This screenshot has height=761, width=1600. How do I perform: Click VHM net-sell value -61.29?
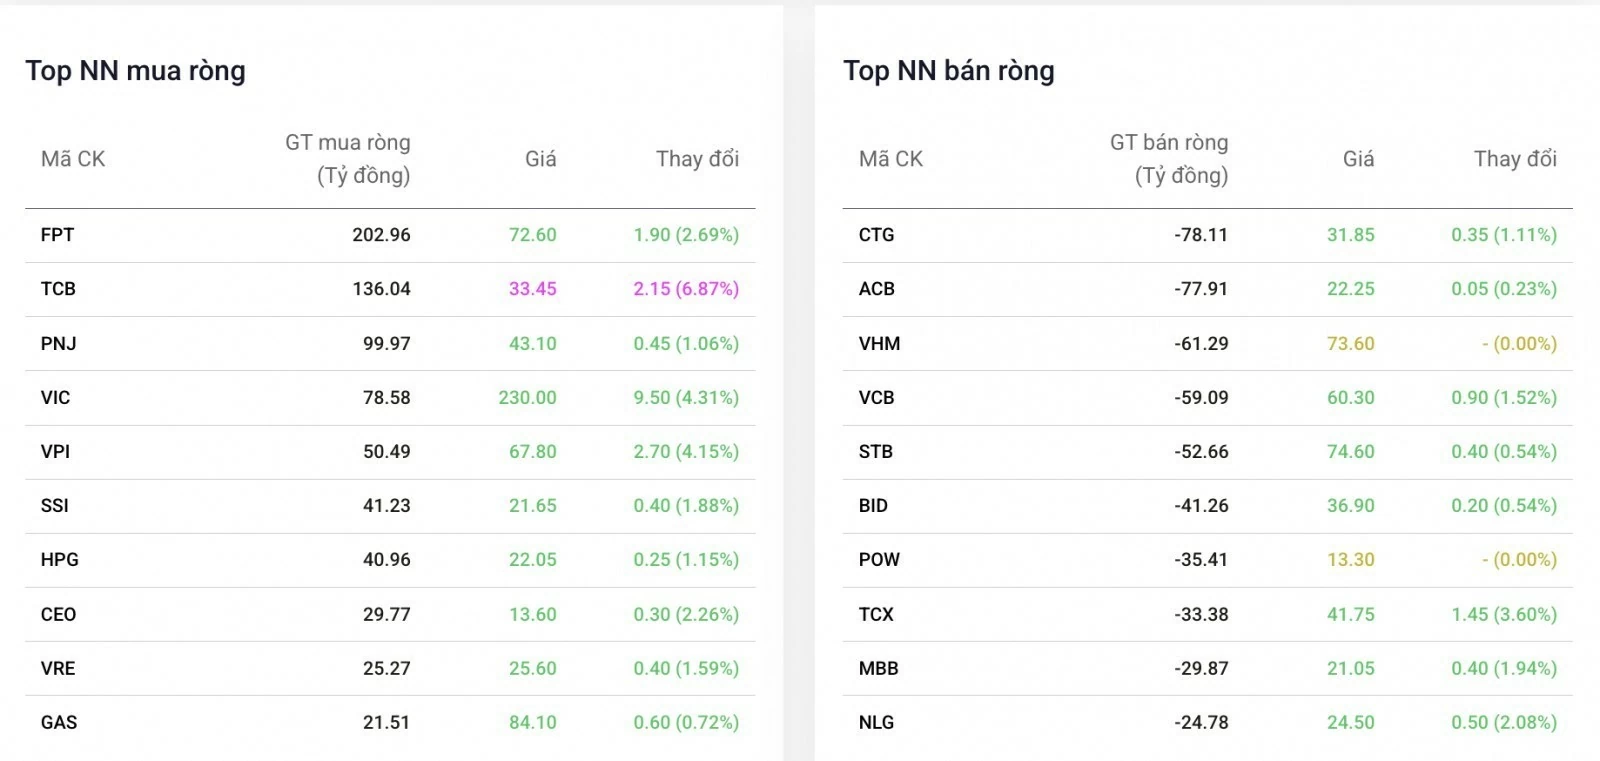1201,344
